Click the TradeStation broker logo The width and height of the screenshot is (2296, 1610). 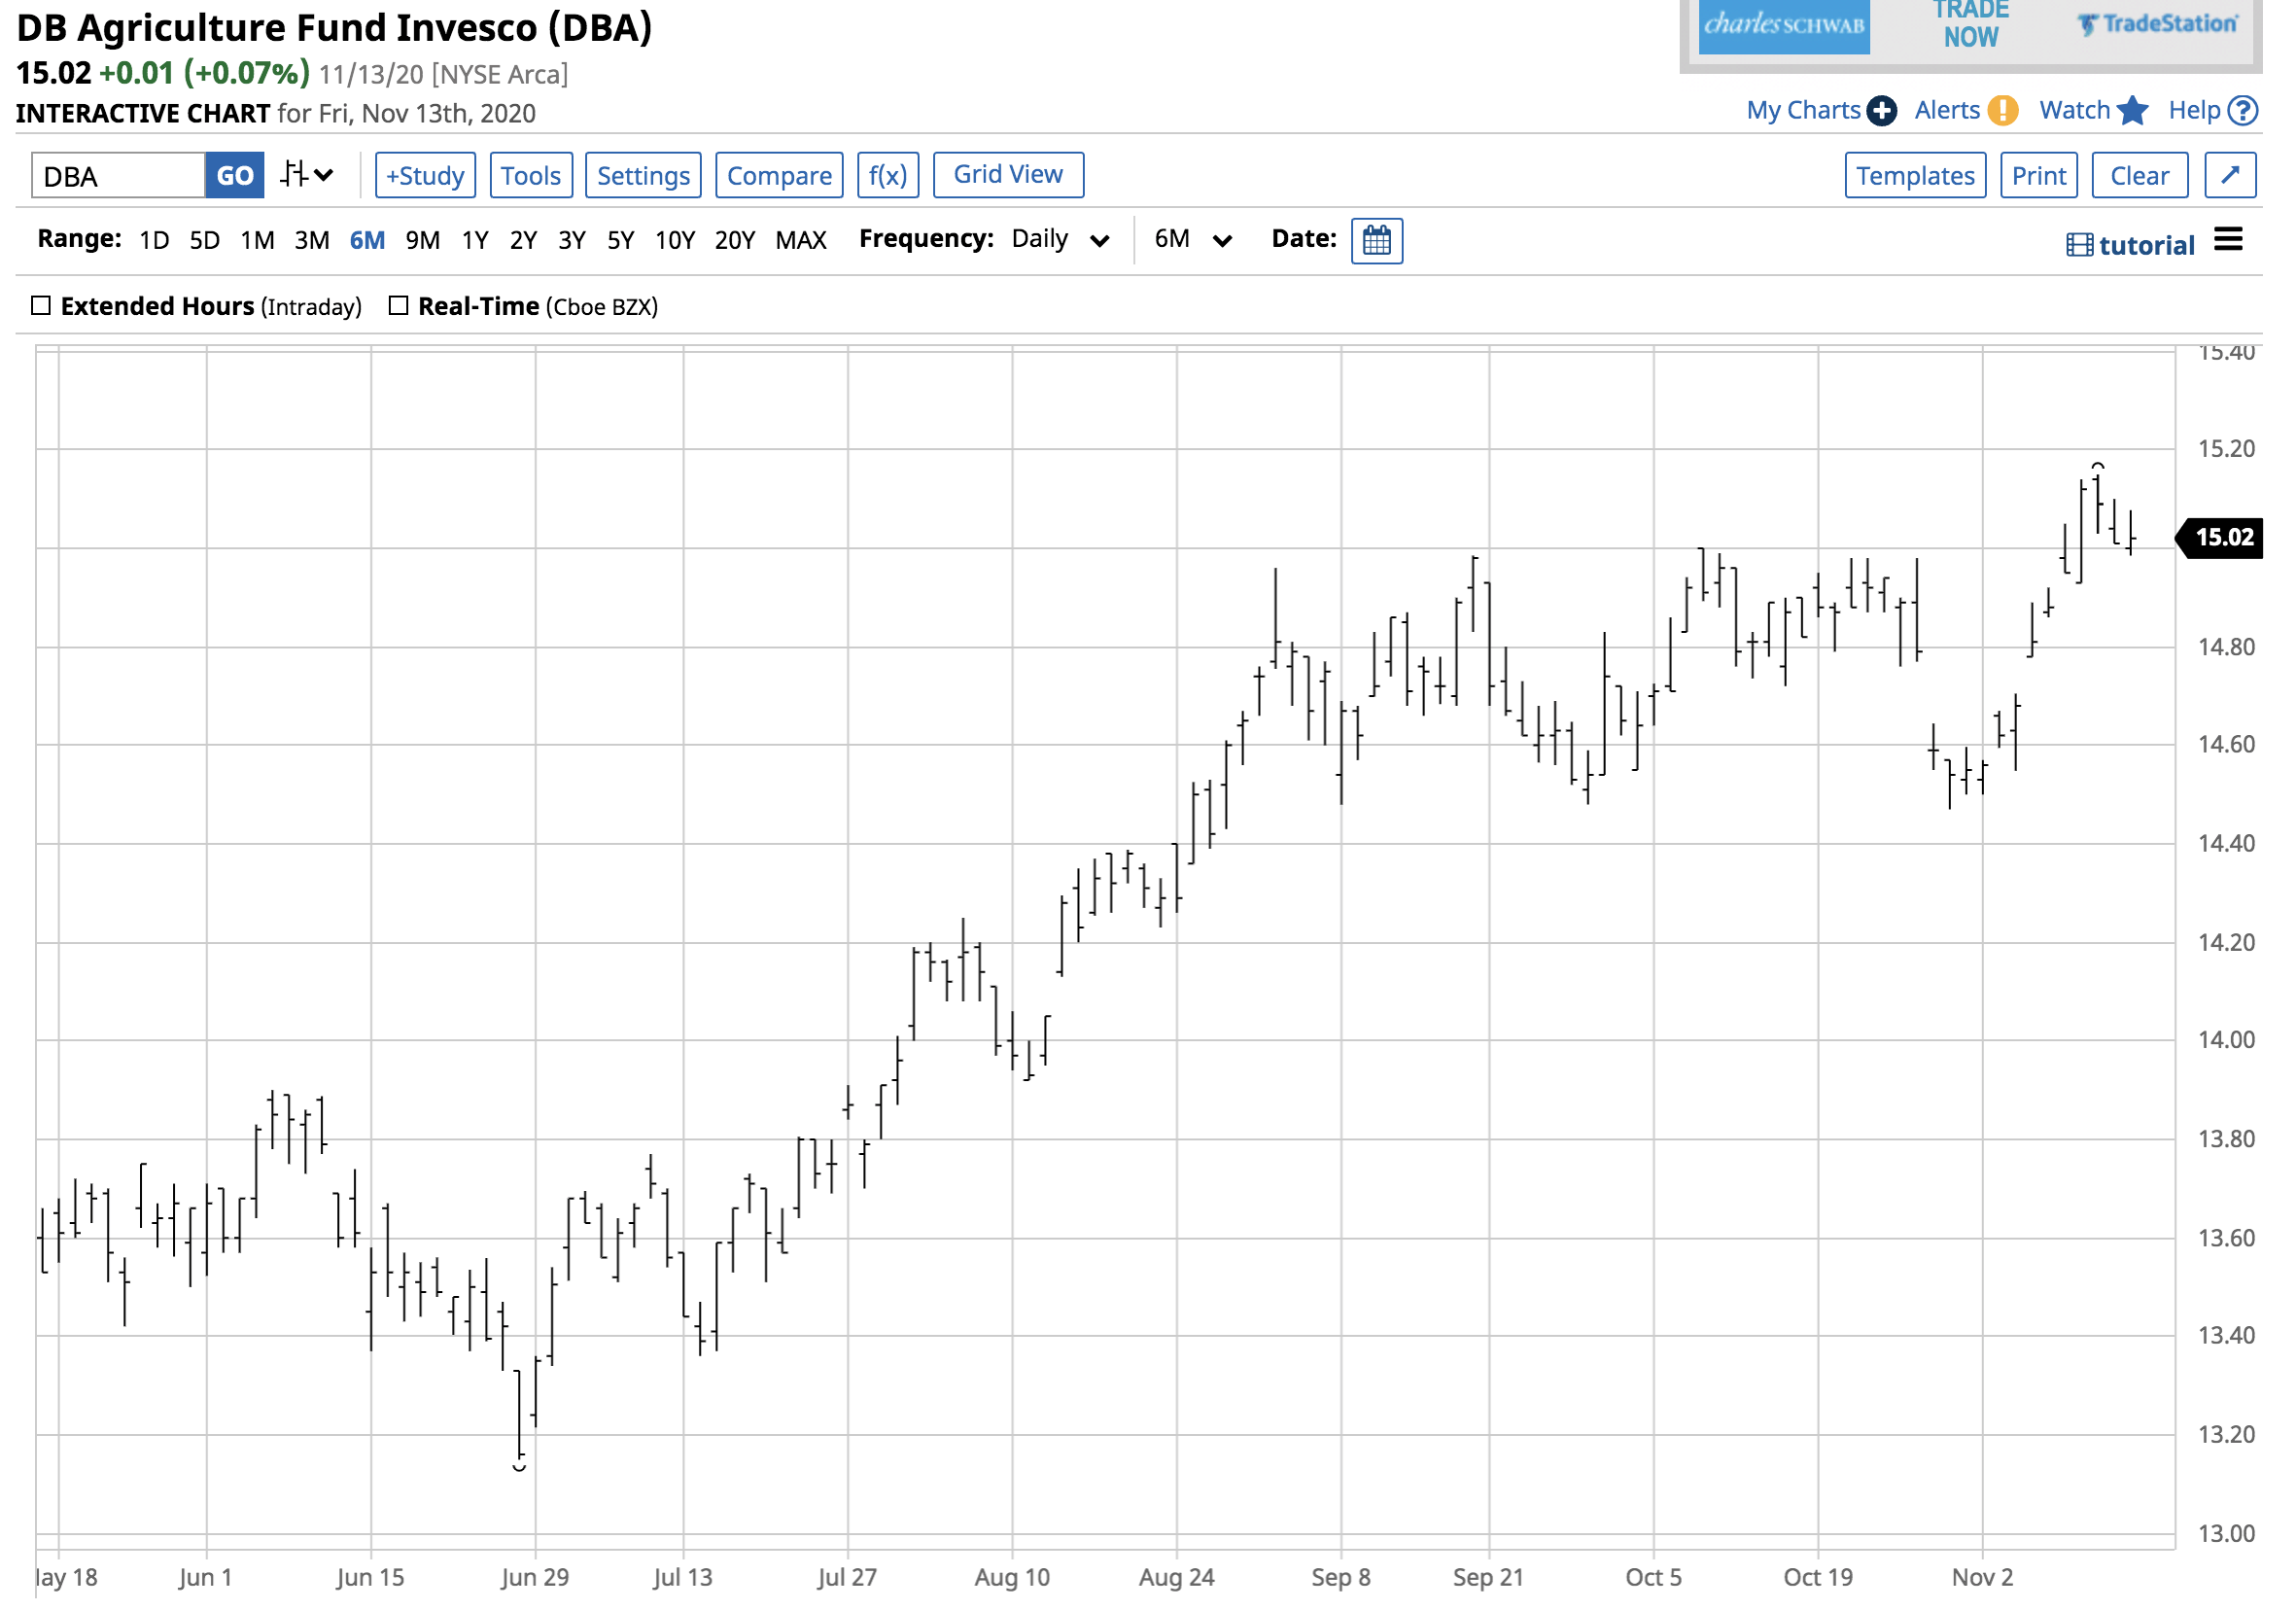pos(2157,24)
